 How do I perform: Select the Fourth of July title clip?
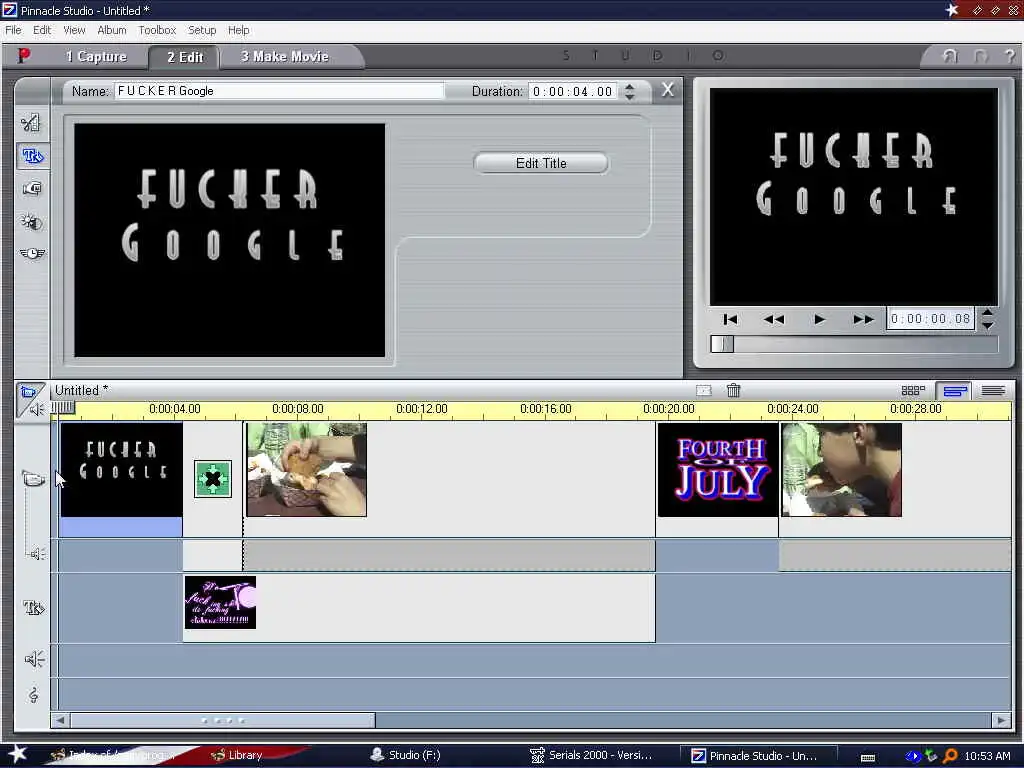coord(718,470)
